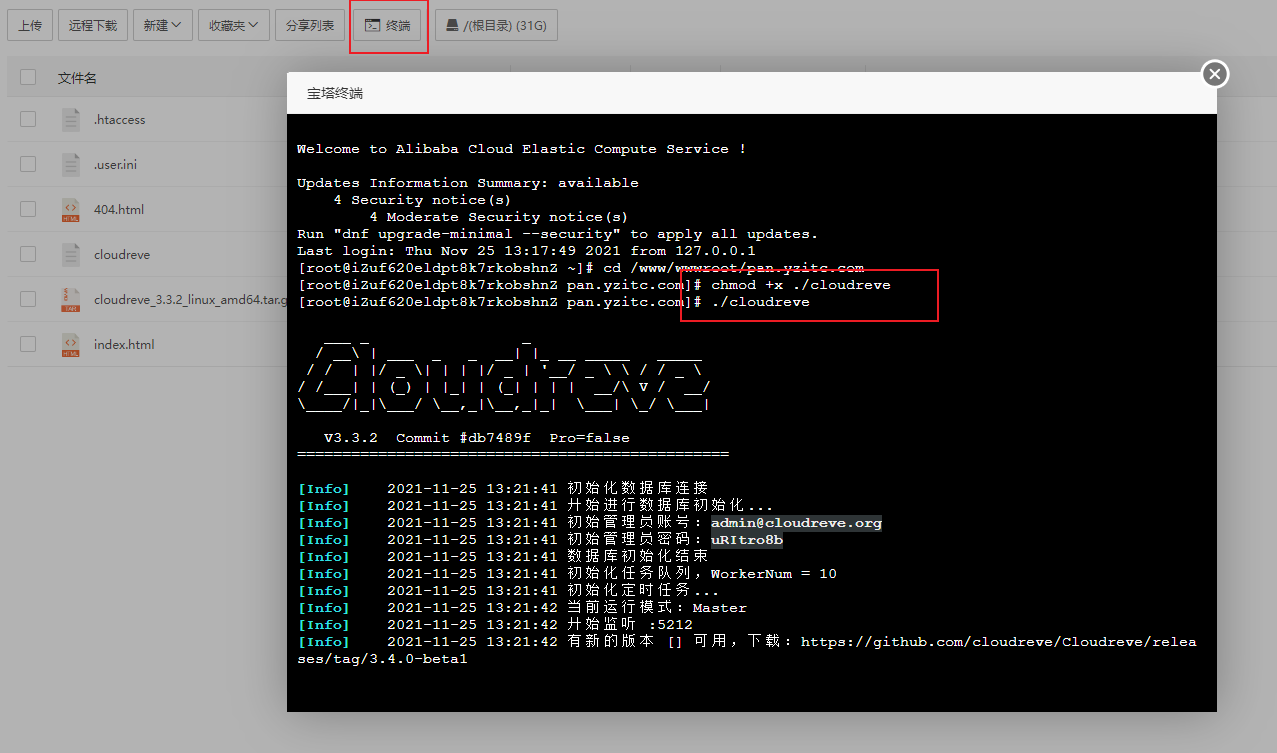Screen dimensions: 1277x753
Task: Select the root directory disk (31G) button
Action: (x=496, y=26)
